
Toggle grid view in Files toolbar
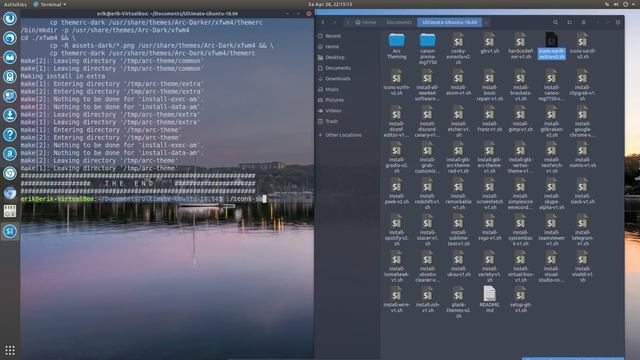(569, 22)
